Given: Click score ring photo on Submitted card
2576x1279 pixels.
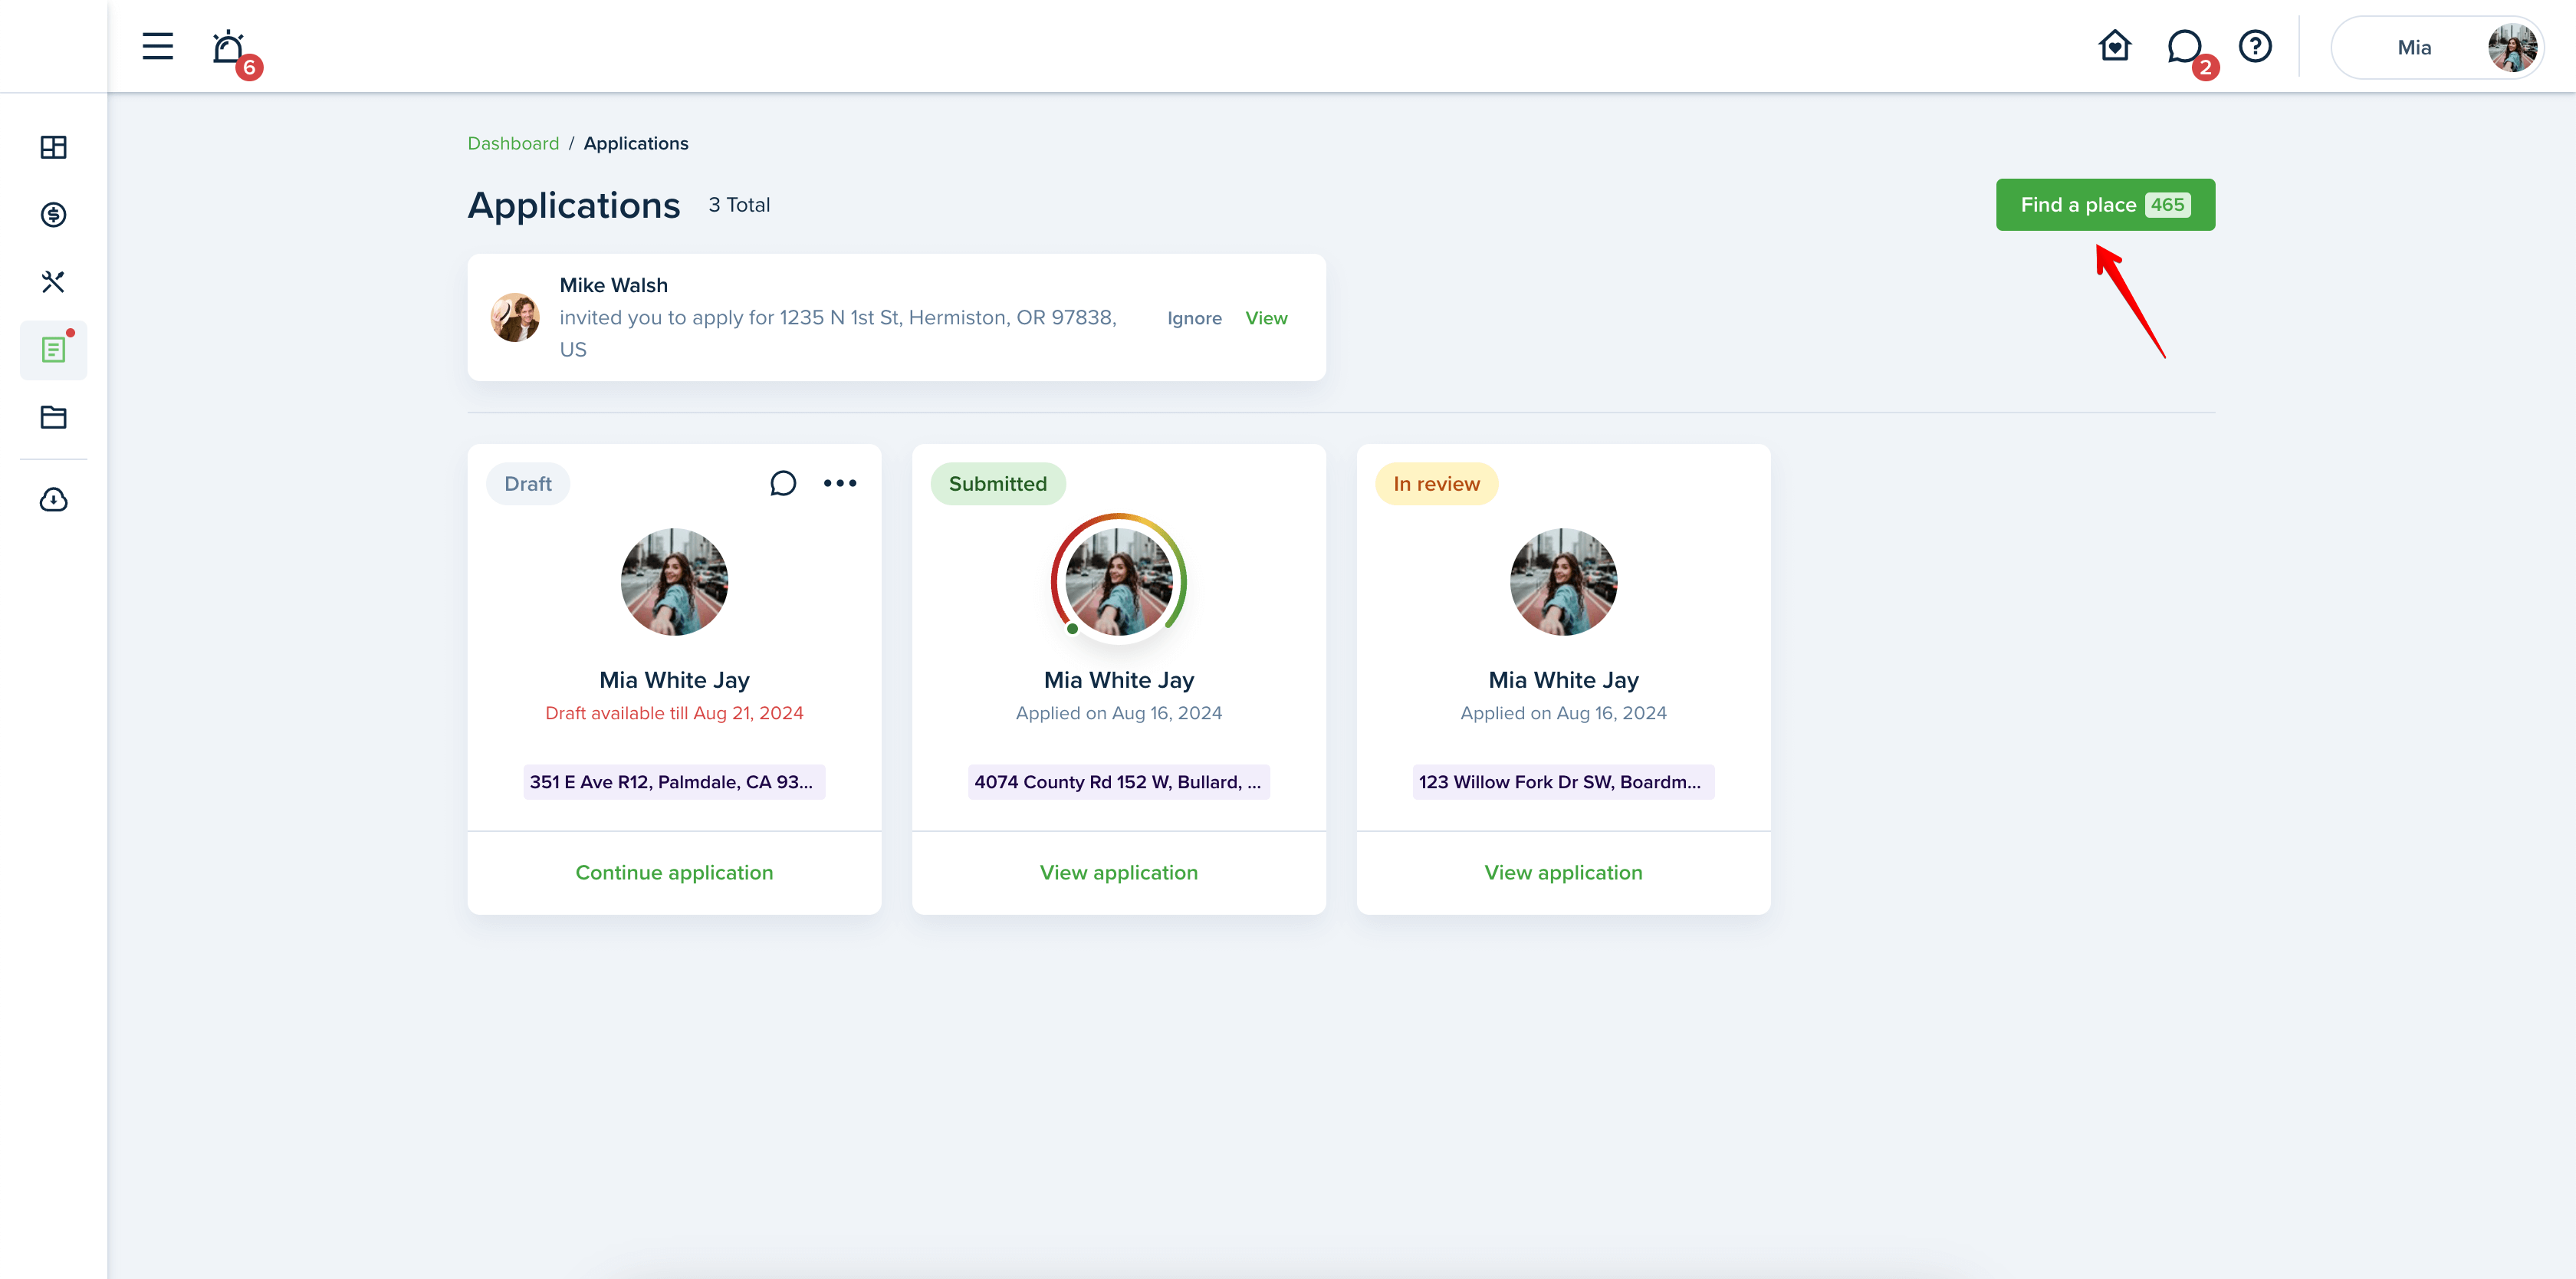Looking at the screenshot, I should point(1118,581).
